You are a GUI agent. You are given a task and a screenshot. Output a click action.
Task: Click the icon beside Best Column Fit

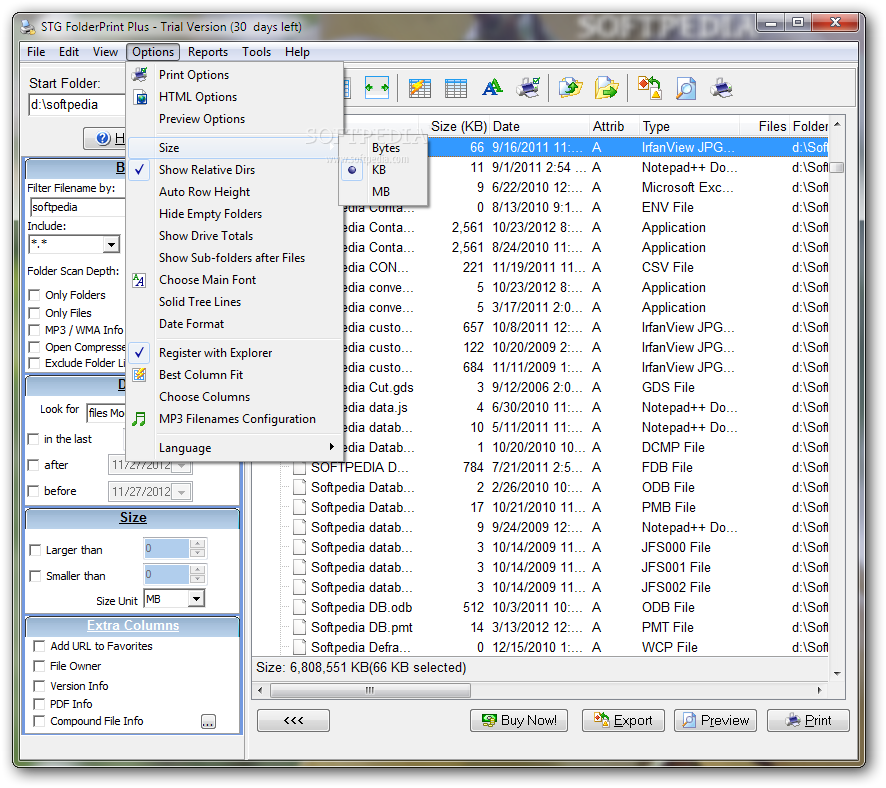pos(139,375)
